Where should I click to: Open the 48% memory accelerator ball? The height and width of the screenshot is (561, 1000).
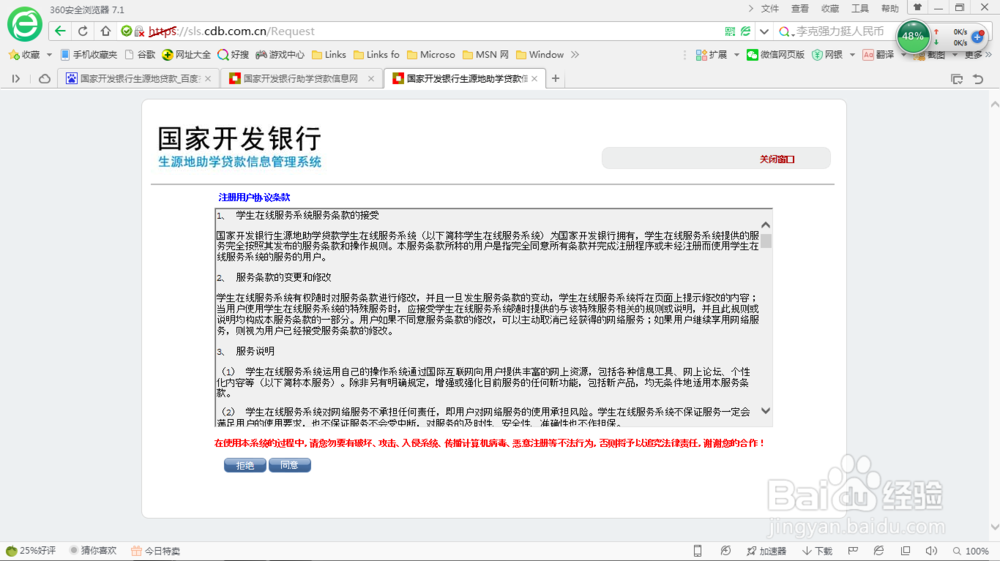tap(913, 36)
